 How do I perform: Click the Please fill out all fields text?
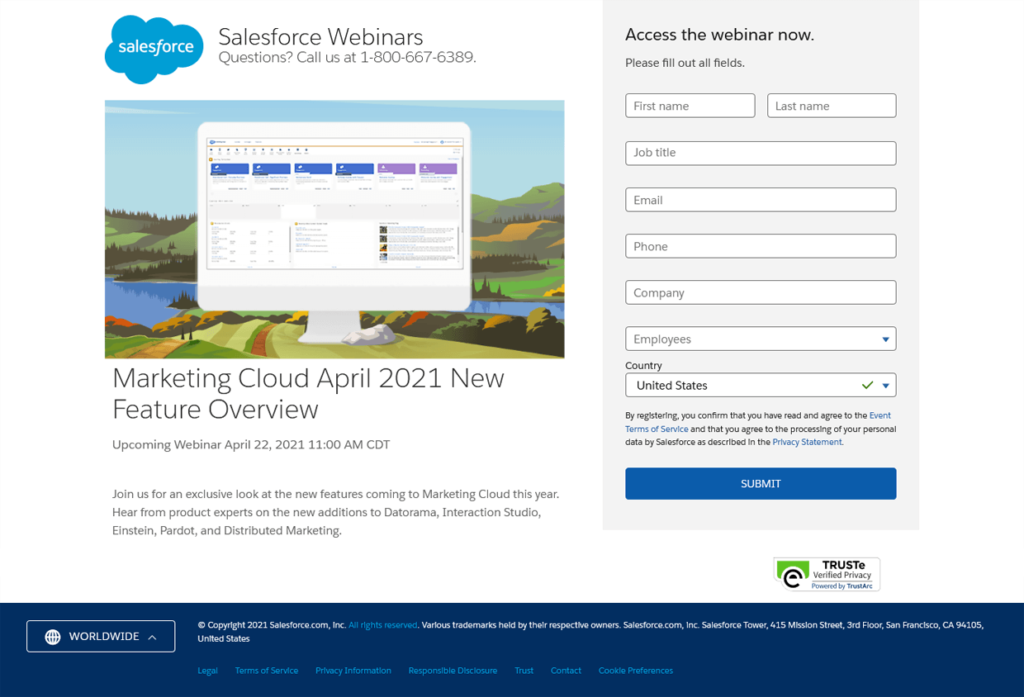click(x=684, y=63)
